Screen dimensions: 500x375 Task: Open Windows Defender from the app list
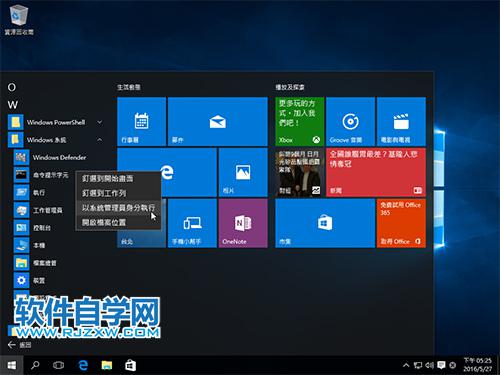pyautogui.click(x=59, y=157)
